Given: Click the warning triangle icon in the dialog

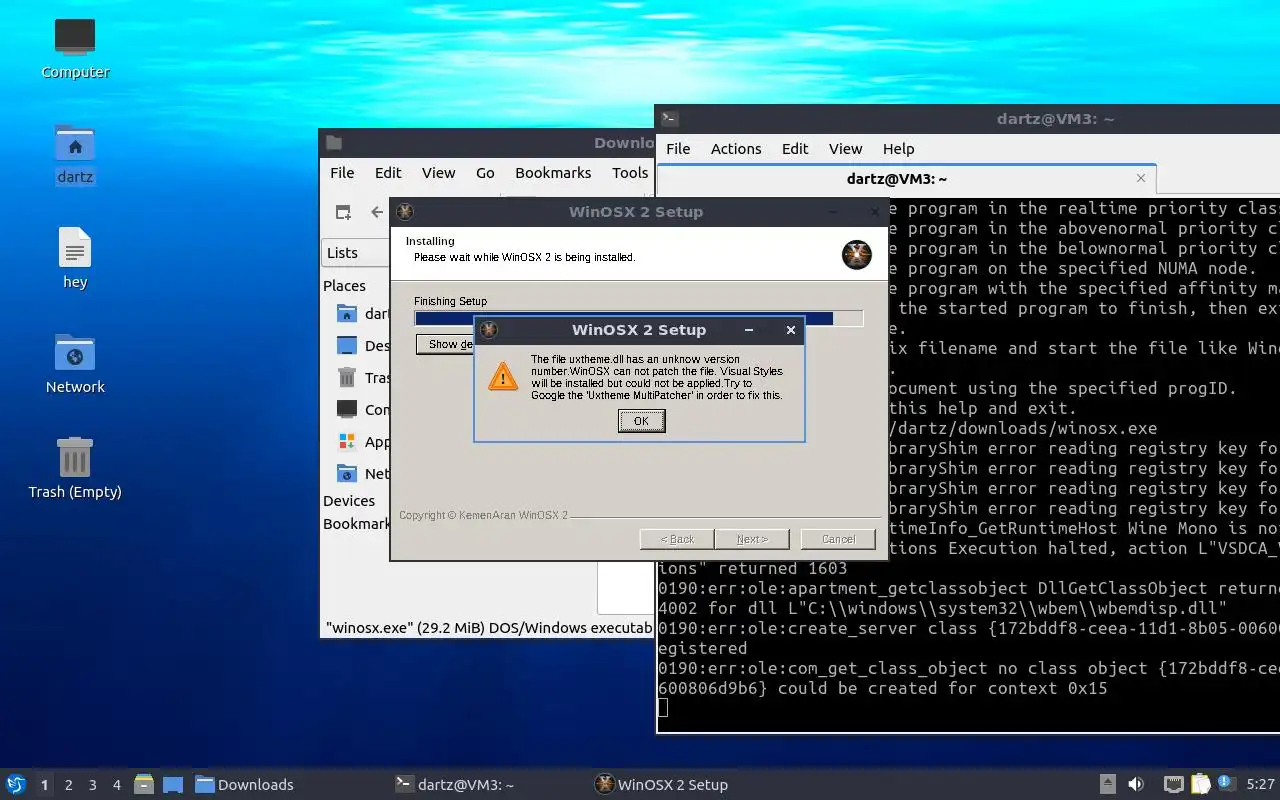Looking at the screenshot, I should (503, 376).
